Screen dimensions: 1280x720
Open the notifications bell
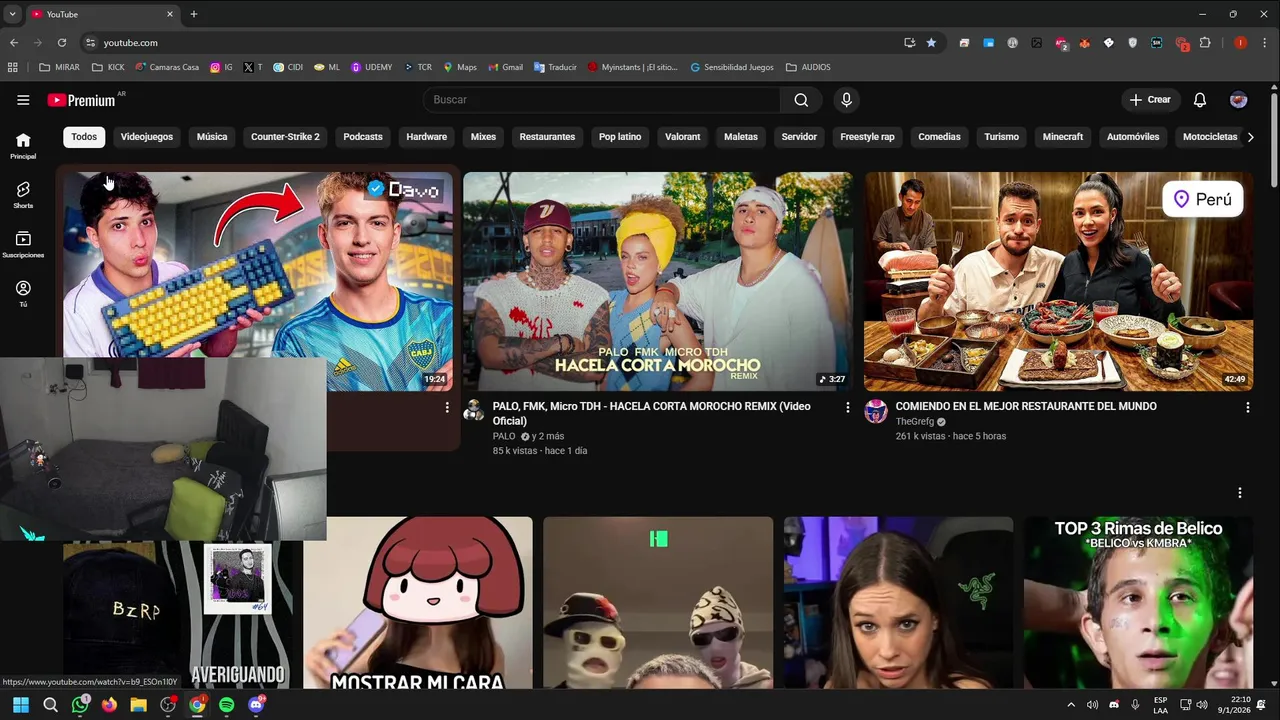[x=1200, y=100]
